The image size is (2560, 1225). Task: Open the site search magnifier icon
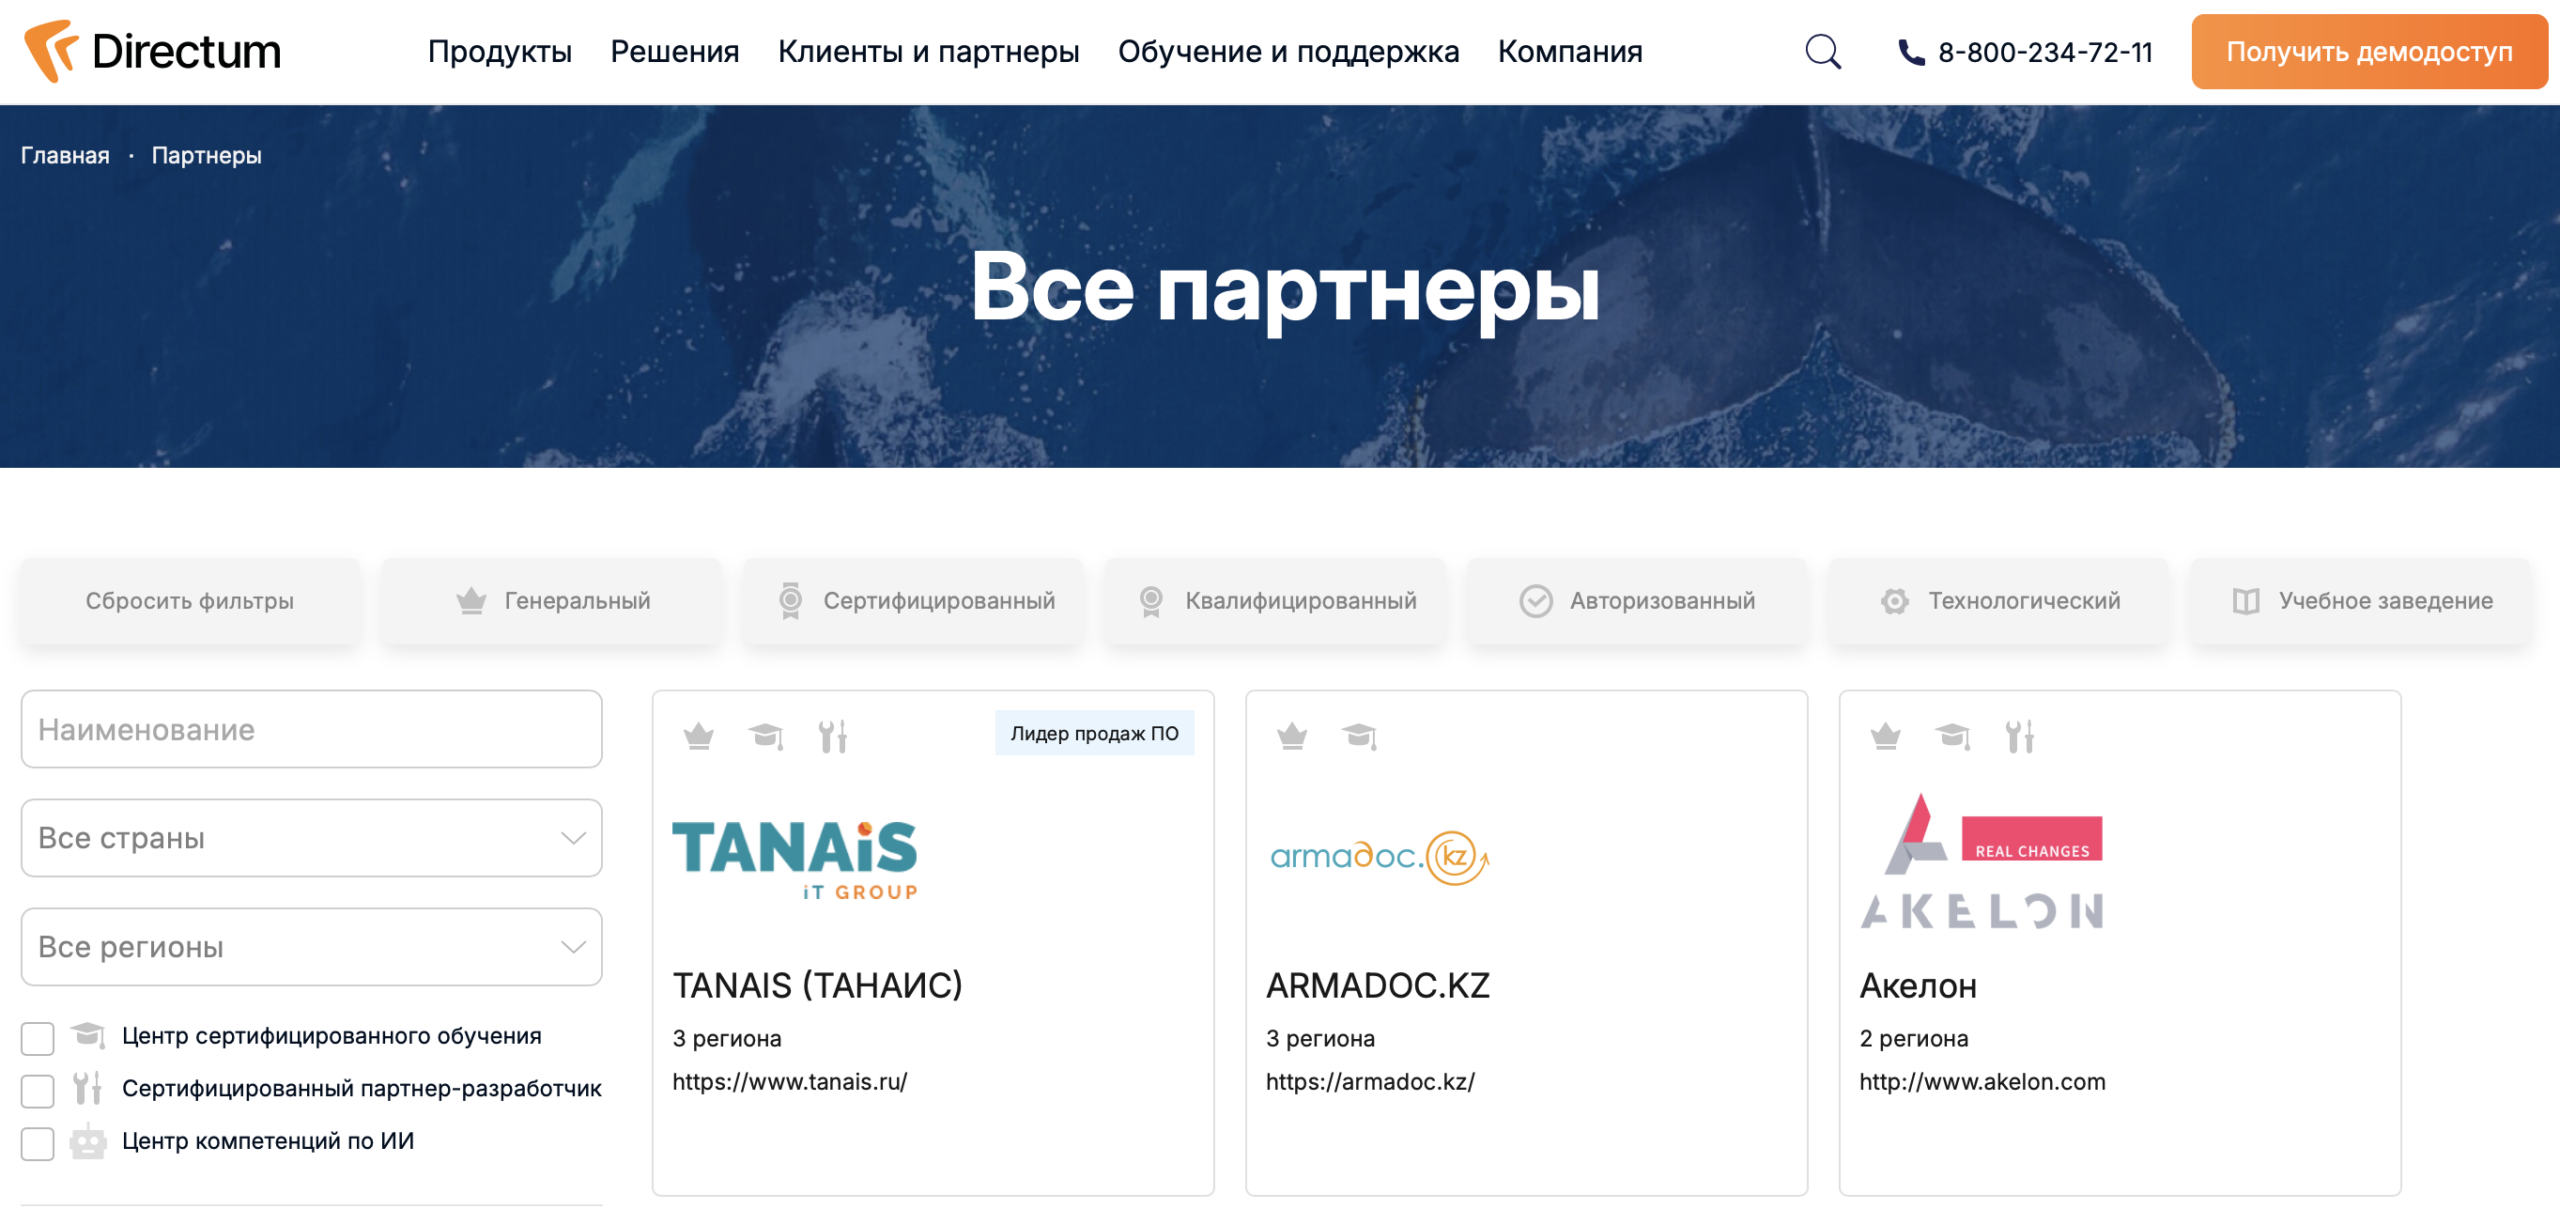click(1822, 51)
